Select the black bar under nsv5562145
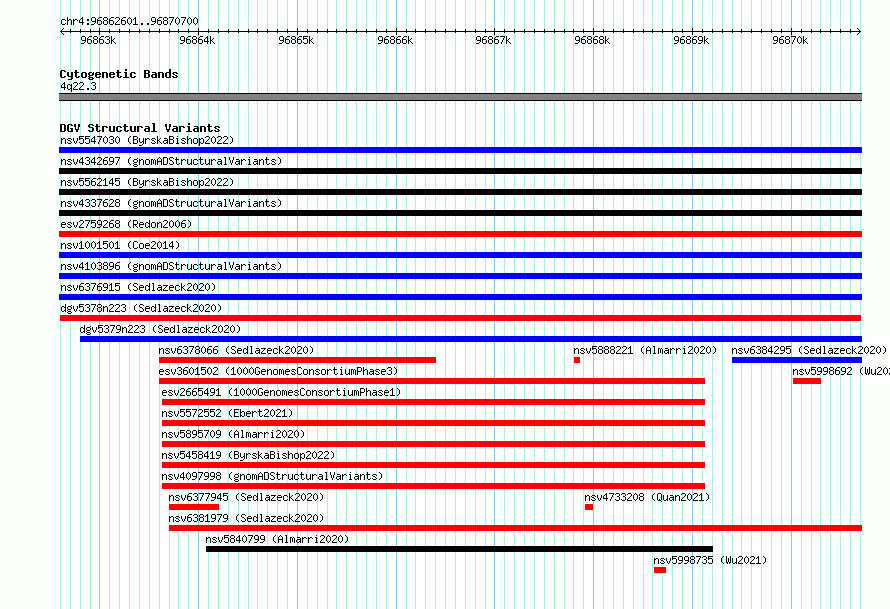Screen dimensions: 890x609 460,192
